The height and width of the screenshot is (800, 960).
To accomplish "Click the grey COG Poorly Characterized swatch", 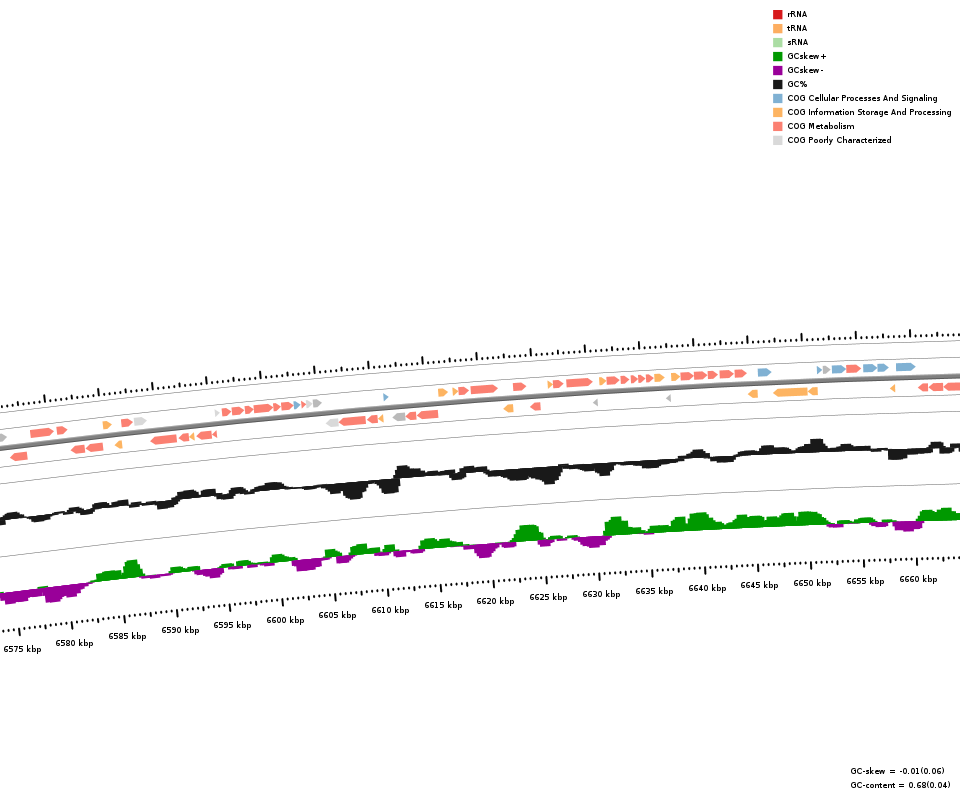I will [x=777, y=140].
